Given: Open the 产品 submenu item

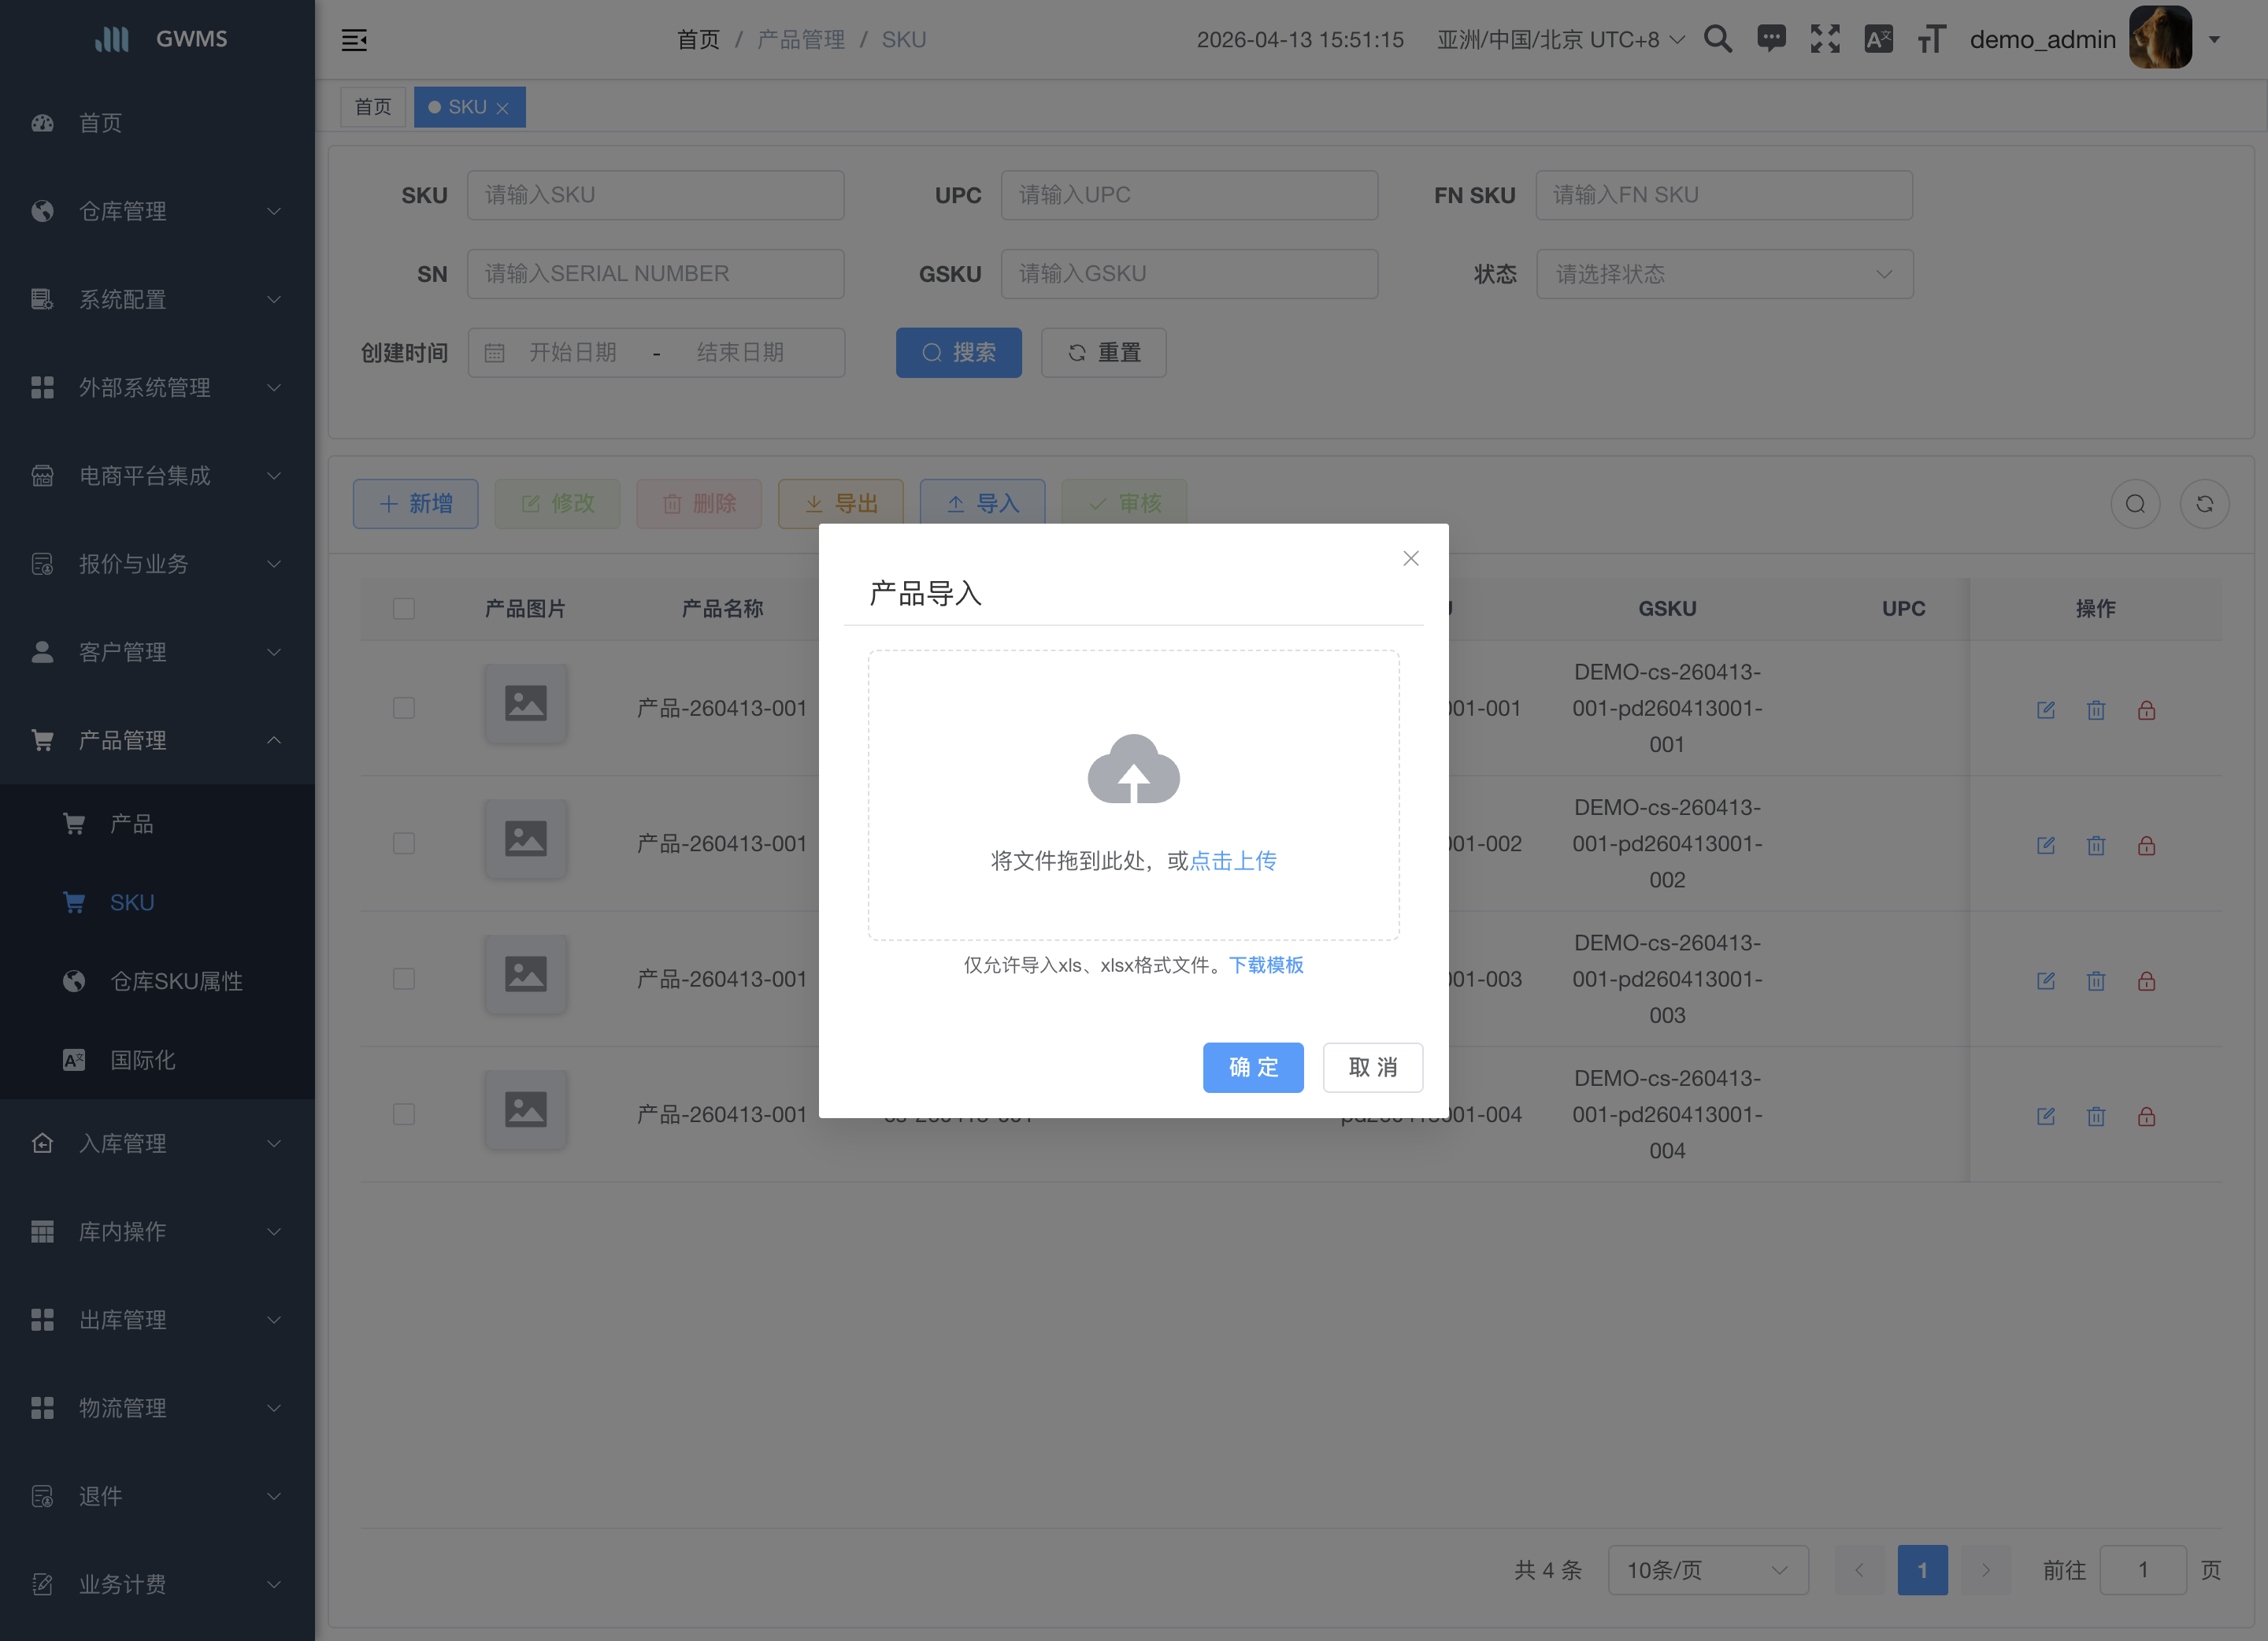Looking at the screenshot, I should click(157, 823).
